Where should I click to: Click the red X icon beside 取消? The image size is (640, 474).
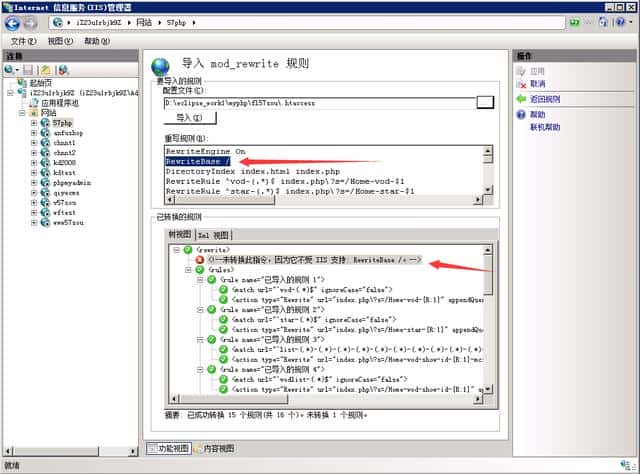tap(521, 84)
